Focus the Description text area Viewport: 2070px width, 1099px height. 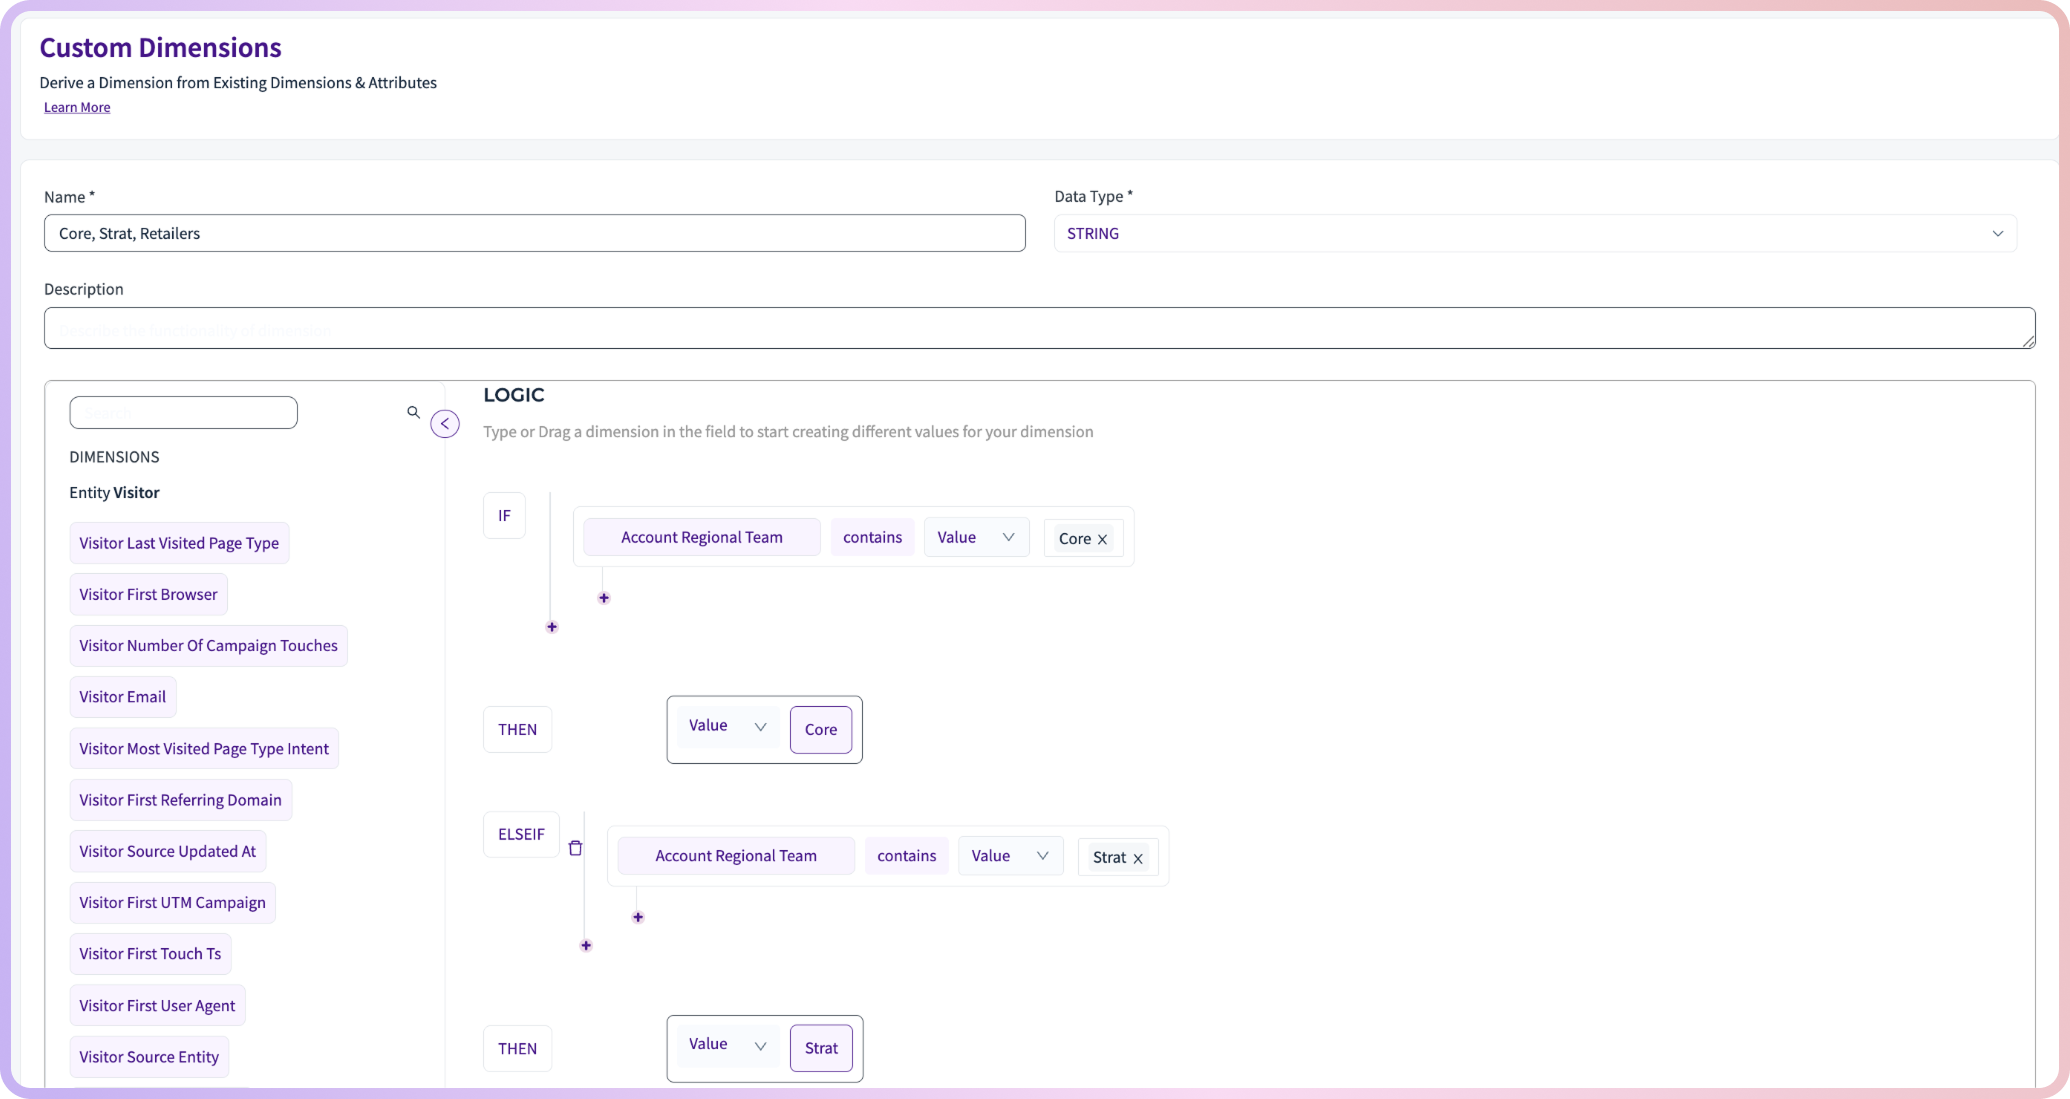tap(1038, 328)
